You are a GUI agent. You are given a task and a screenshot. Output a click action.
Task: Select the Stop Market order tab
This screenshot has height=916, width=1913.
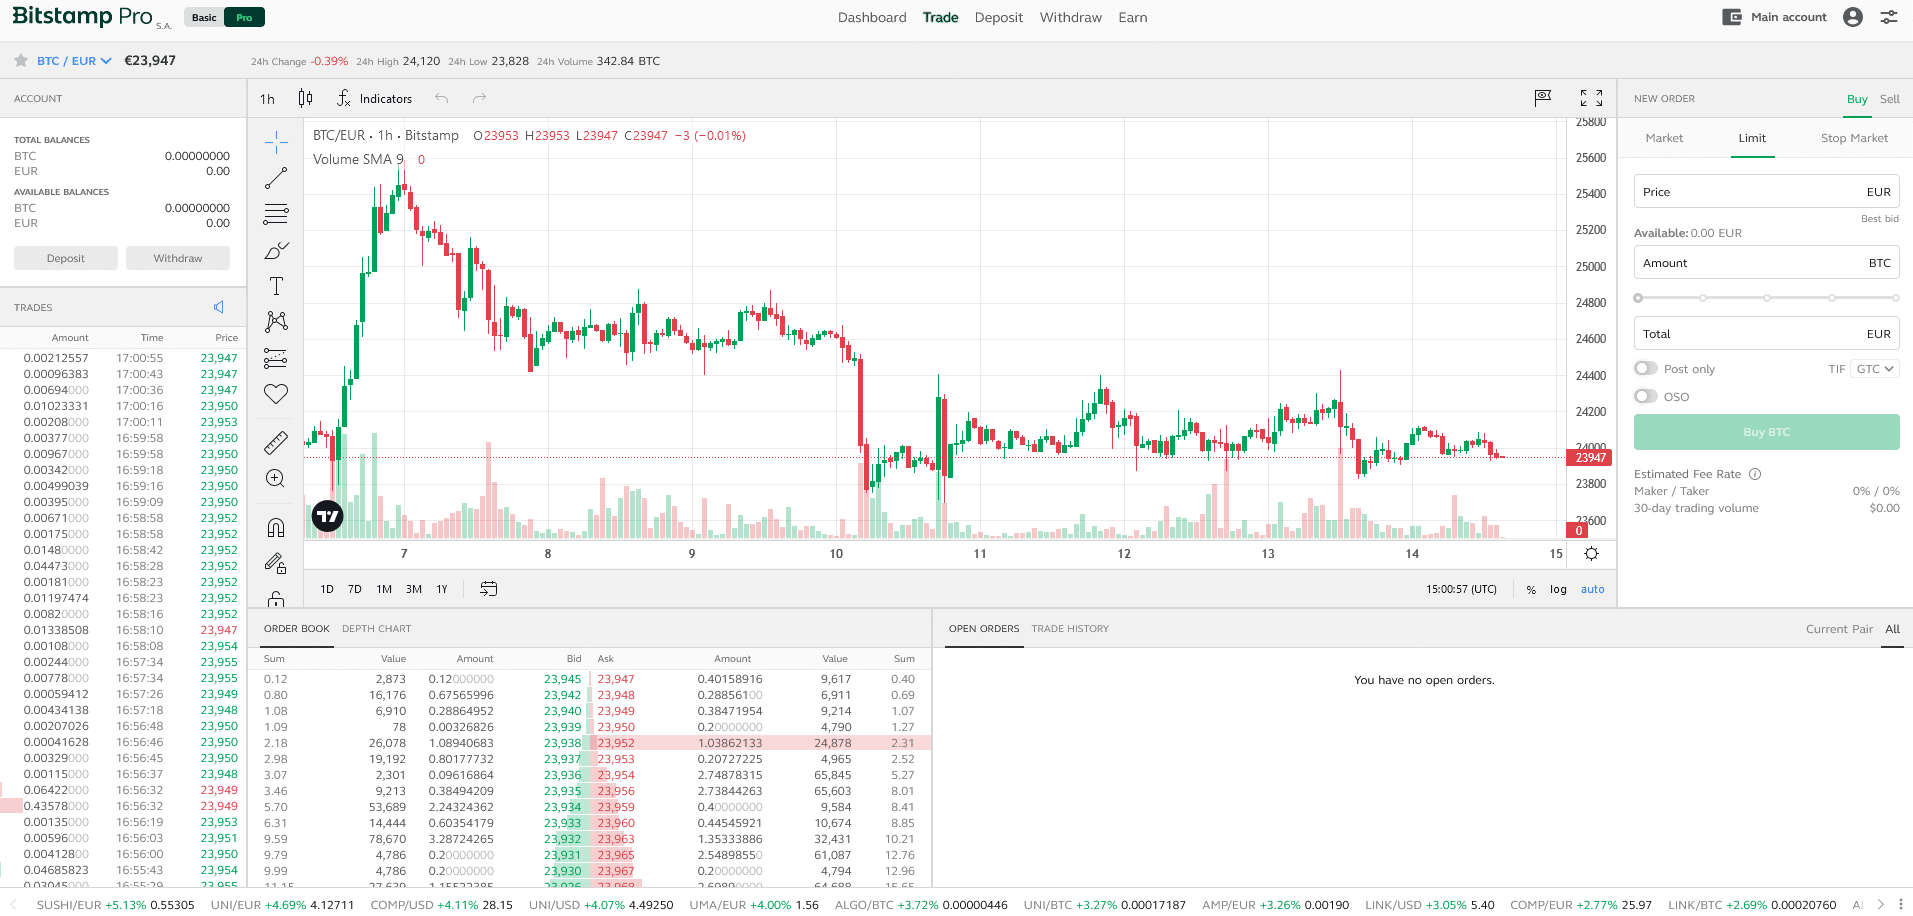pyautogui.click(x=1854, y=138)
